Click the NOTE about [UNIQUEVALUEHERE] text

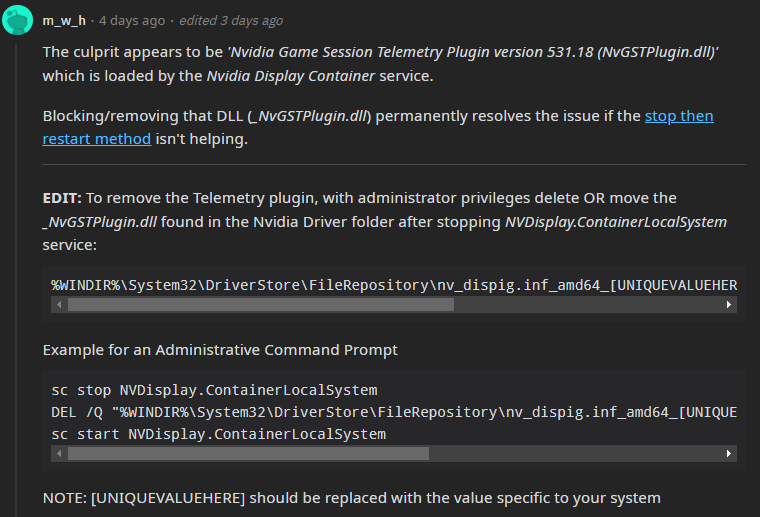(x=351, y=497)
